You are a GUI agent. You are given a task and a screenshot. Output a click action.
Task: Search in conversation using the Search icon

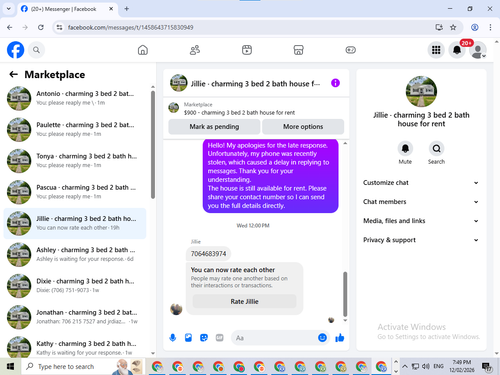click(x=436, y=149)
